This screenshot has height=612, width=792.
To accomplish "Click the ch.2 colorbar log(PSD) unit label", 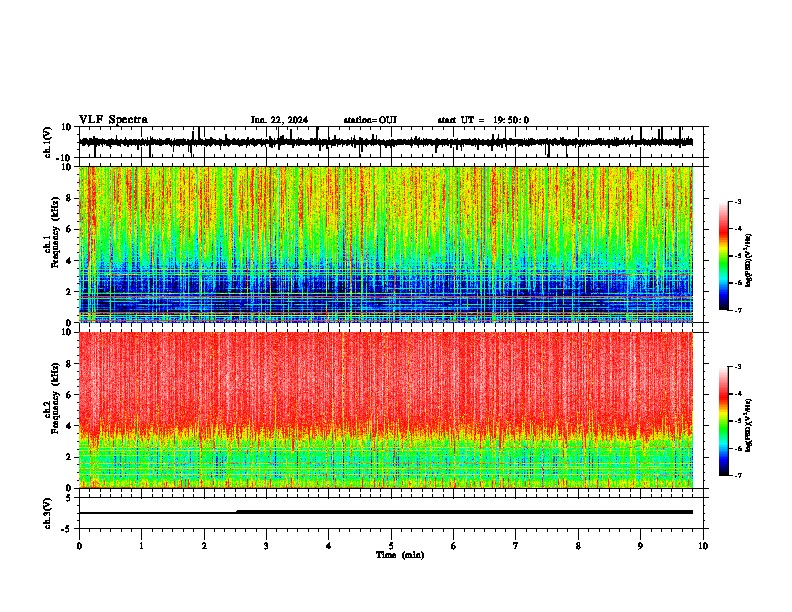I will point(749,426).
